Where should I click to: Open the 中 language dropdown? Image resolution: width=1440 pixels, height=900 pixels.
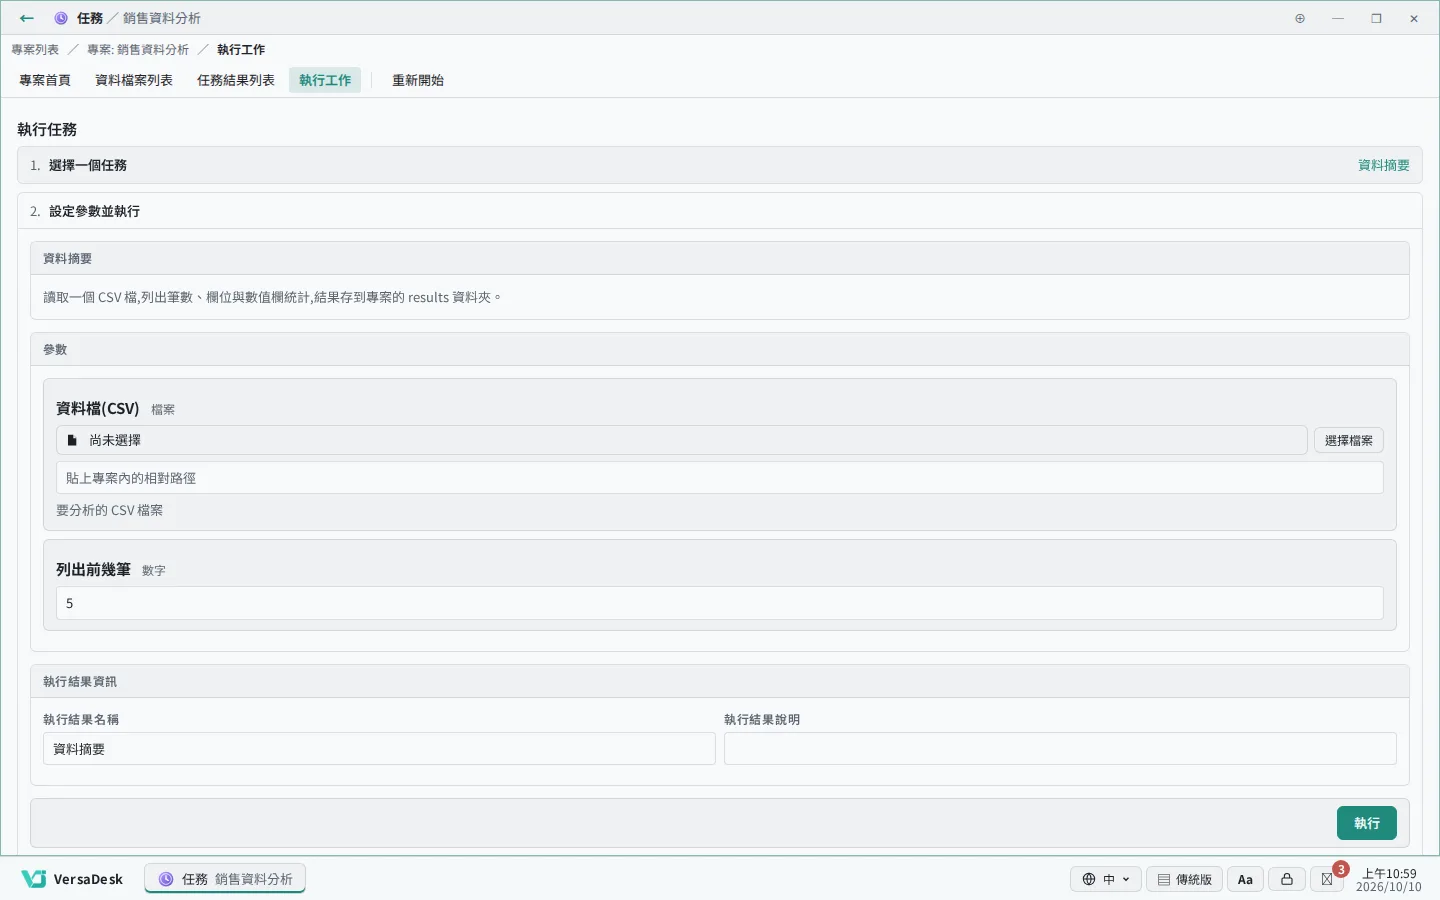1106,879
